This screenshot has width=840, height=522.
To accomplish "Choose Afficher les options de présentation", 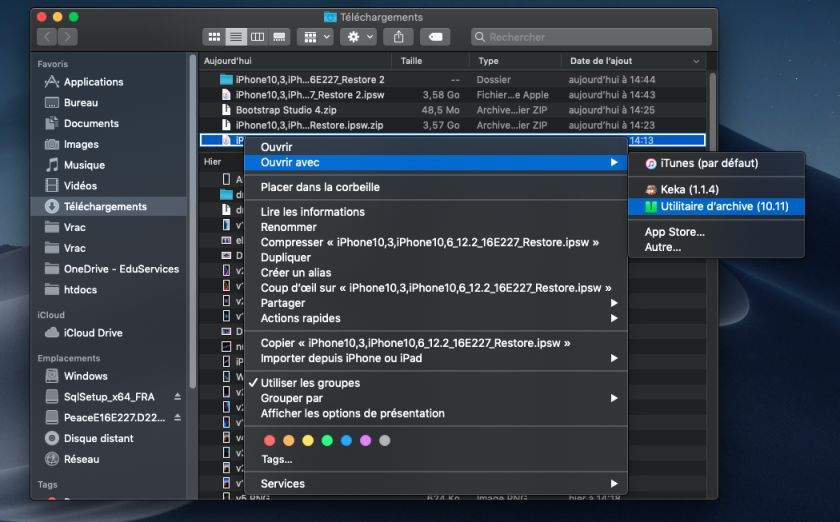I will click(x=436, y=413).
